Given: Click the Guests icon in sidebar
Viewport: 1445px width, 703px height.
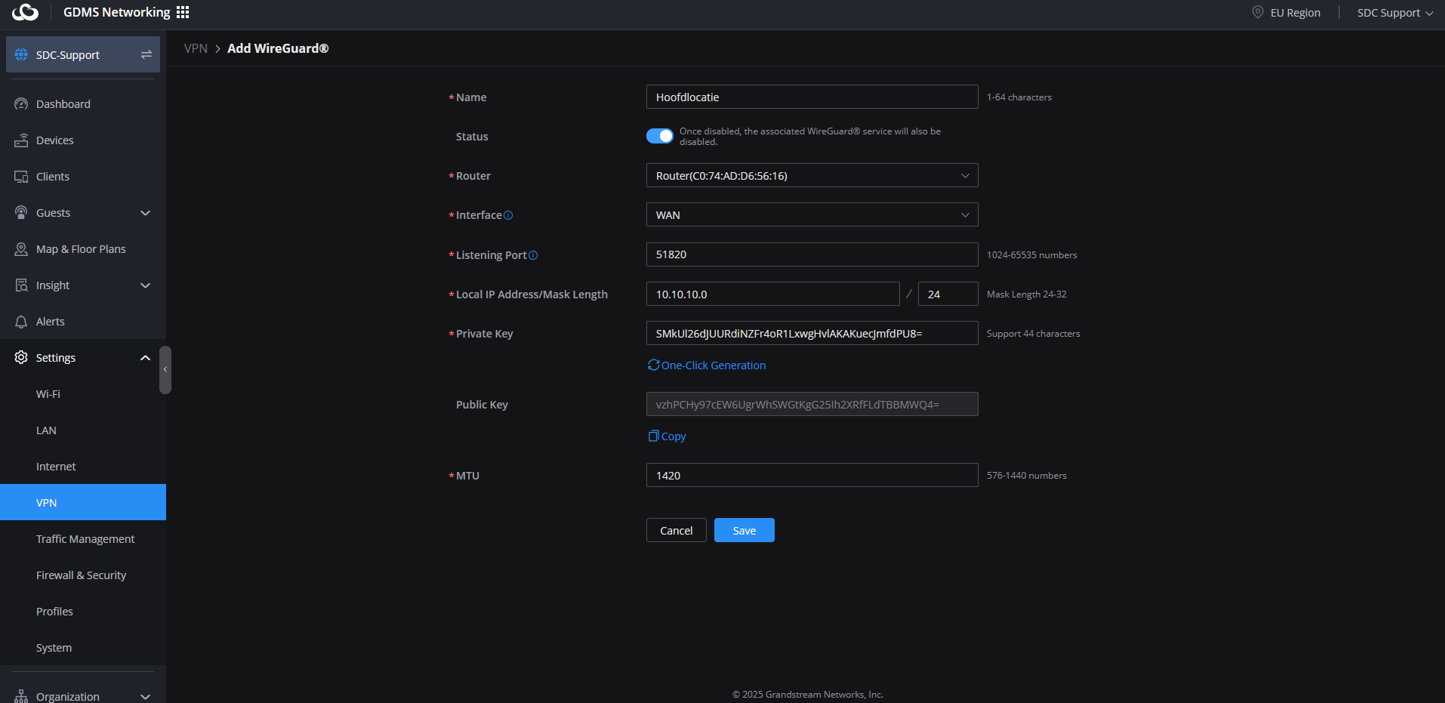Looking at the screenshot, I should tap(21, 212).
